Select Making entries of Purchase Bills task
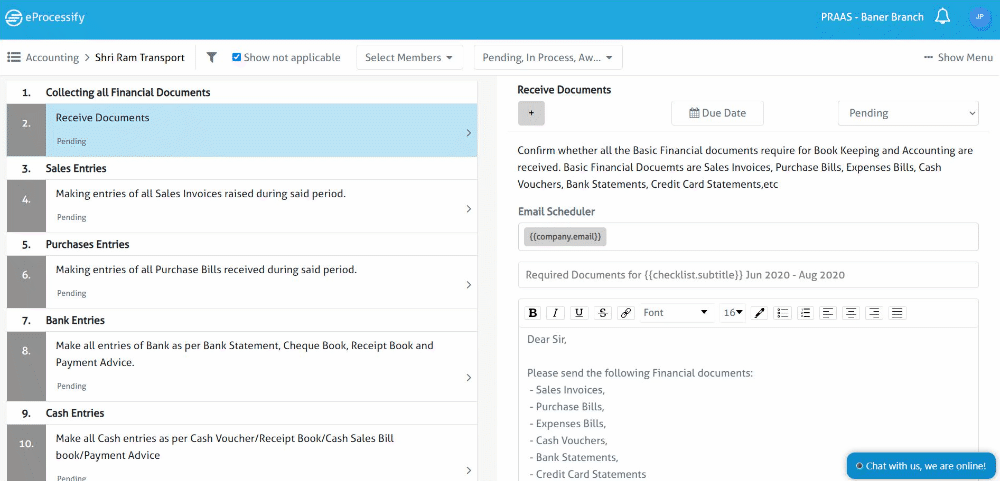The height and width of the screenshot is (481, 1000). [x=242, y=282]
